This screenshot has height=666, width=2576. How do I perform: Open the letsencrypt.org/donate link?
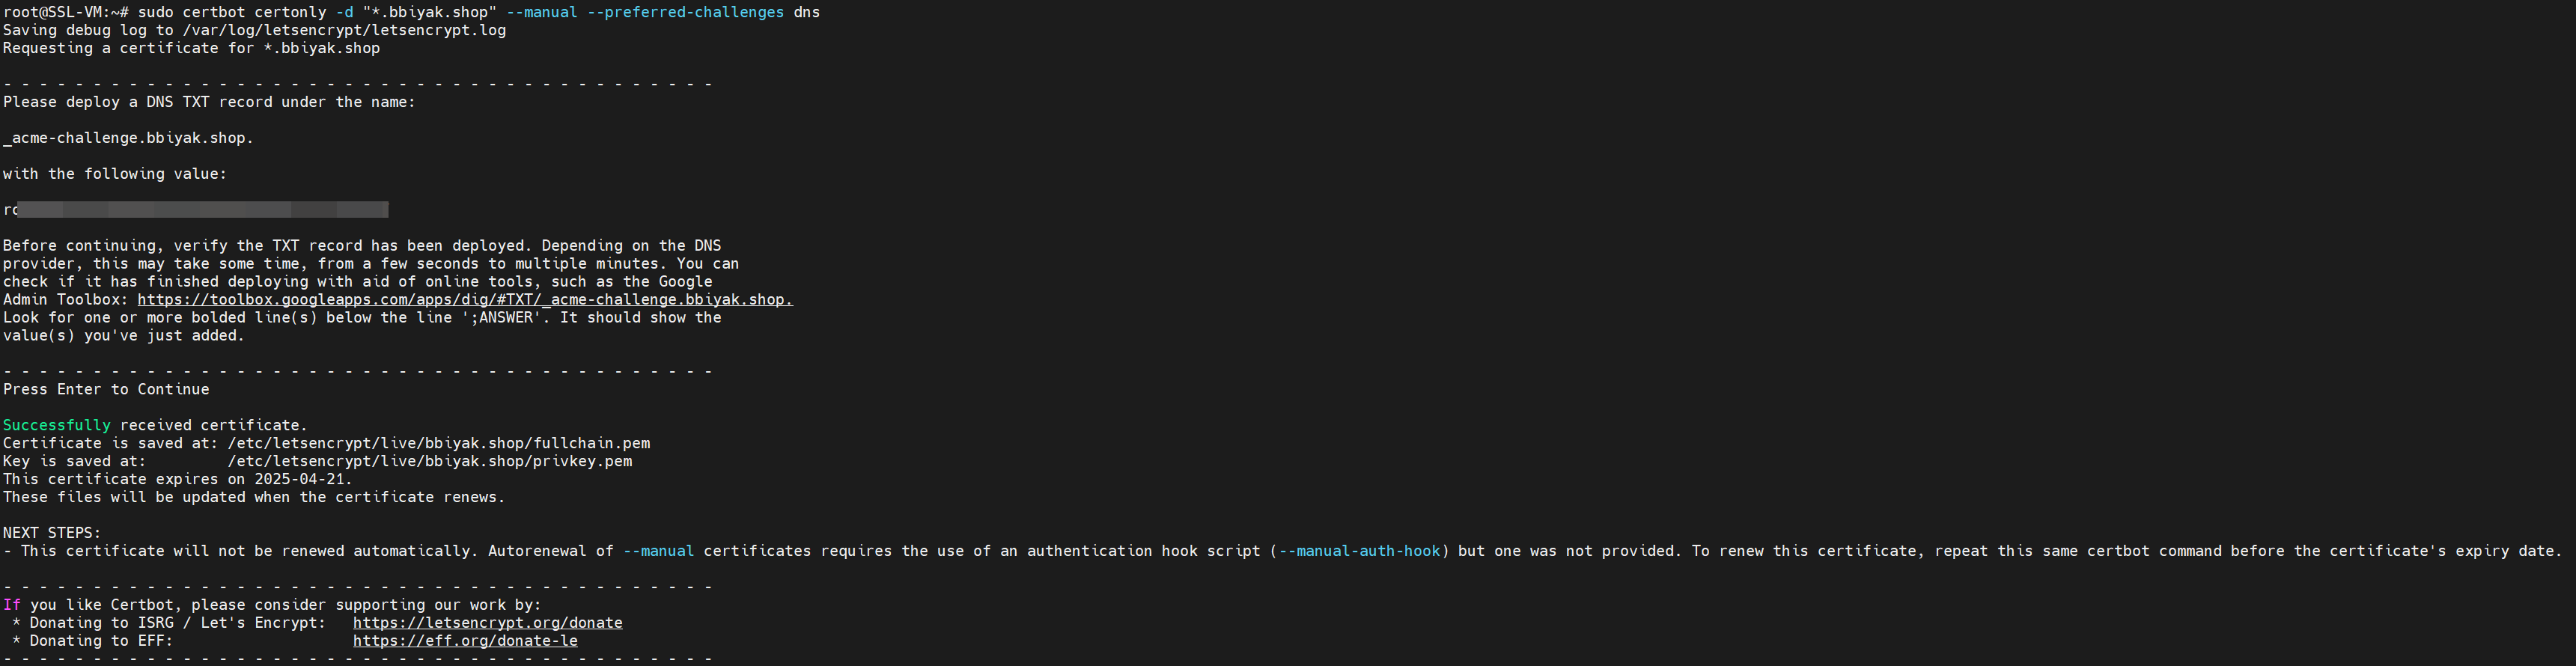pyautogui.click(x=488, y=623)
